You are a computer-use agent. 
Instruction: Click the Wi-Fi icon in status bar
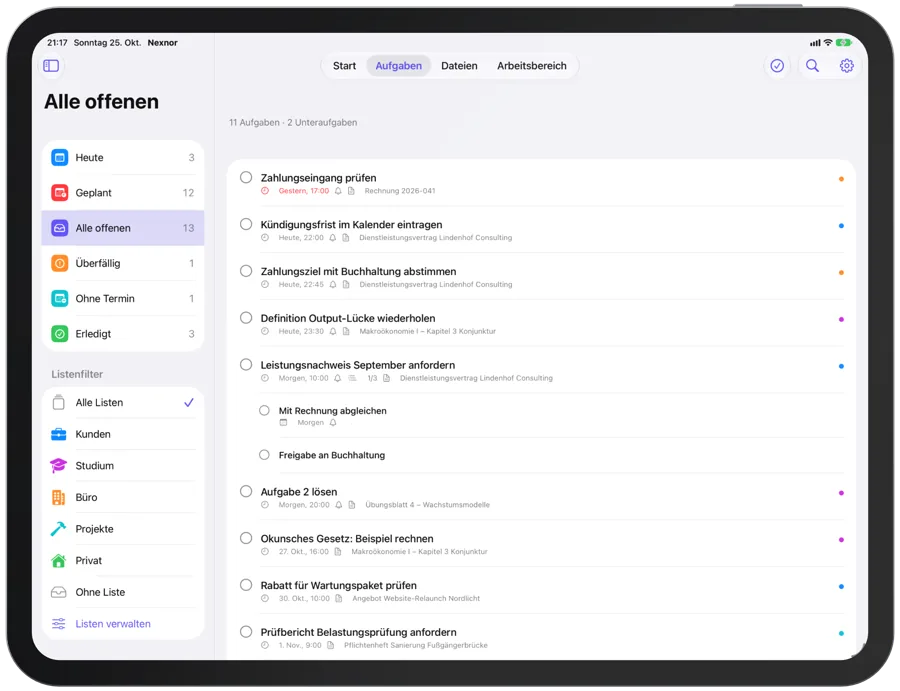[828, 42]
